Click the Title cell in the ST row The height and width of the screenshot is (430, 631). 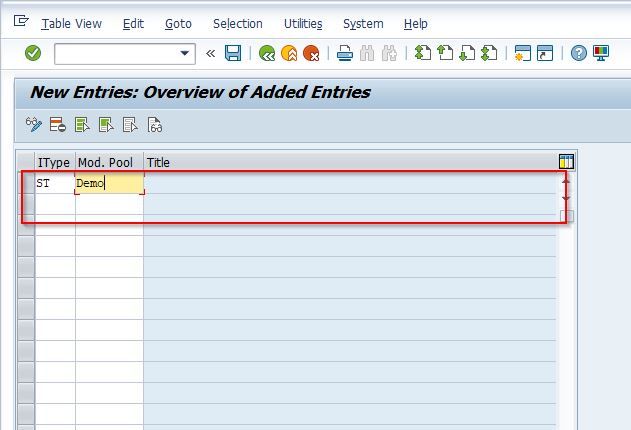pos(350,183)
